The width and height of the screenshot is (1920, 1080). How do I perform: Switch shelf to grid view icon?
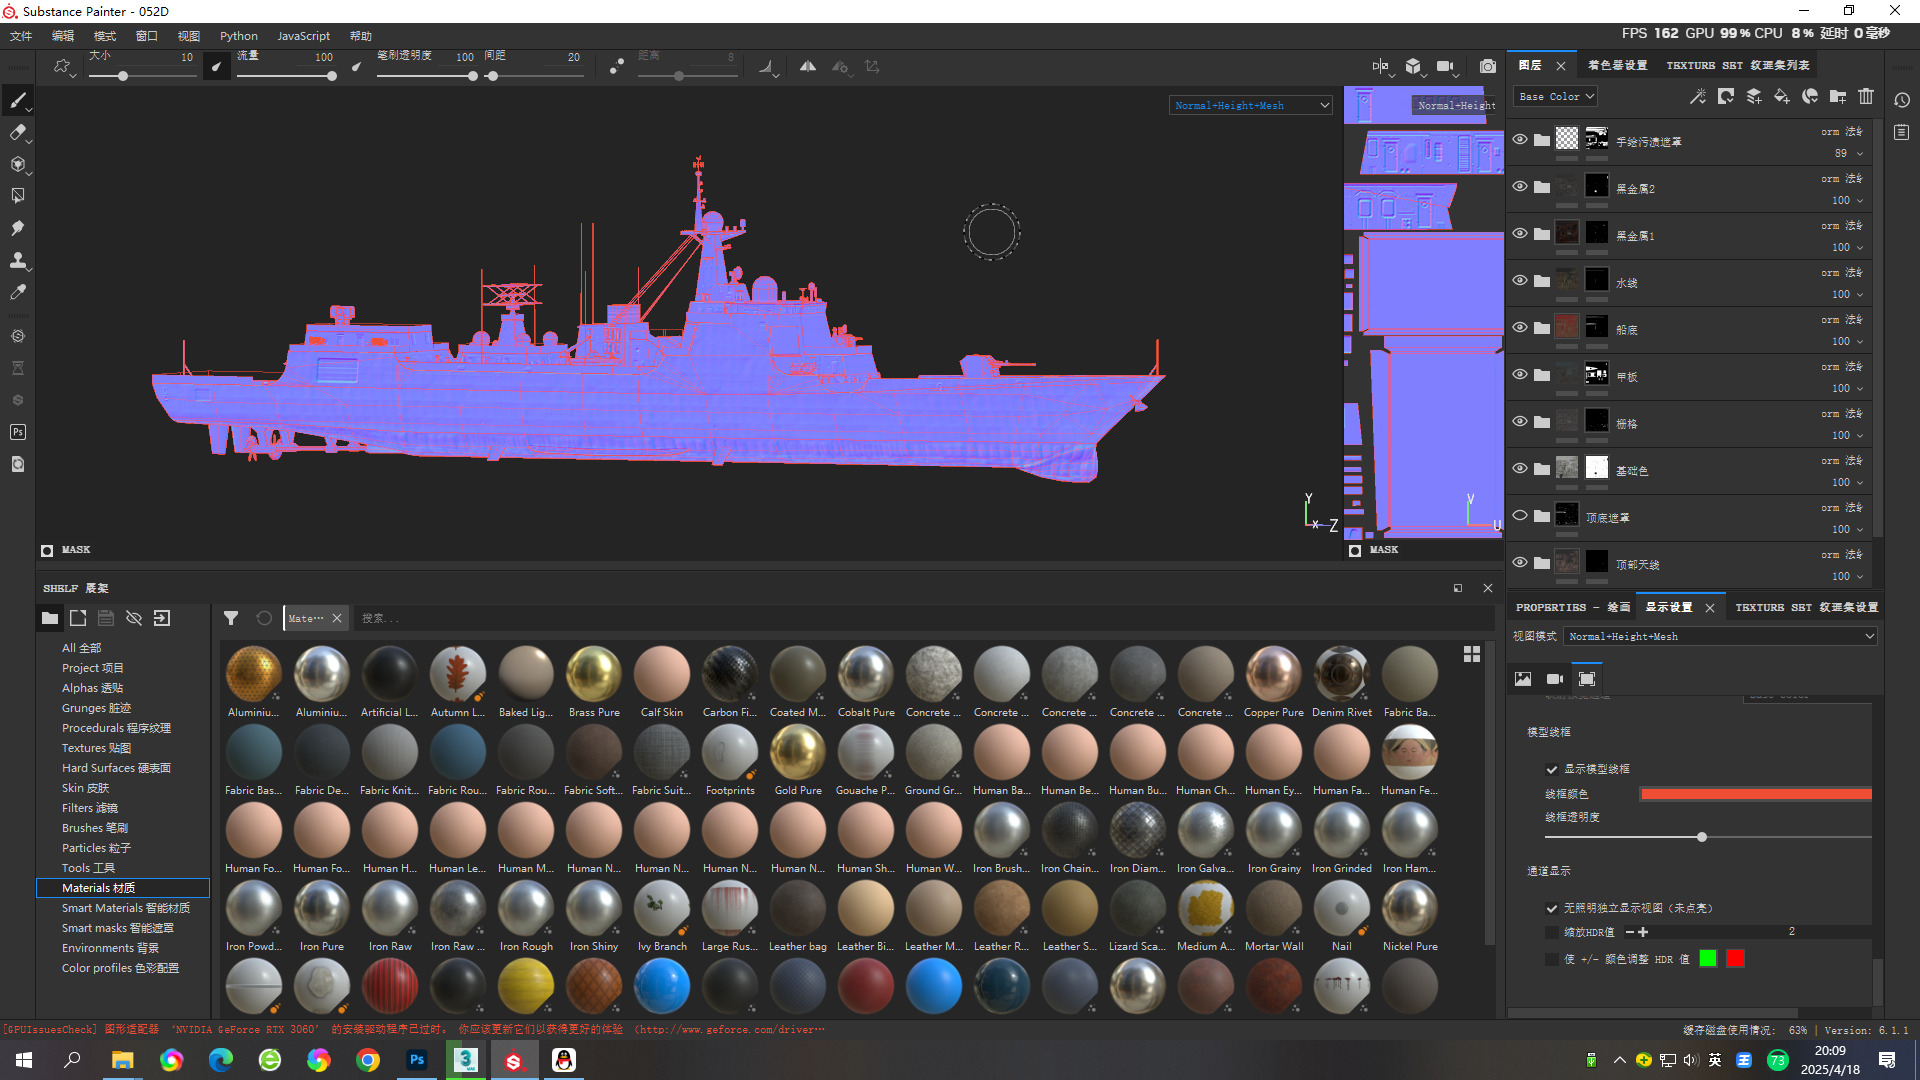point(1472,654)
